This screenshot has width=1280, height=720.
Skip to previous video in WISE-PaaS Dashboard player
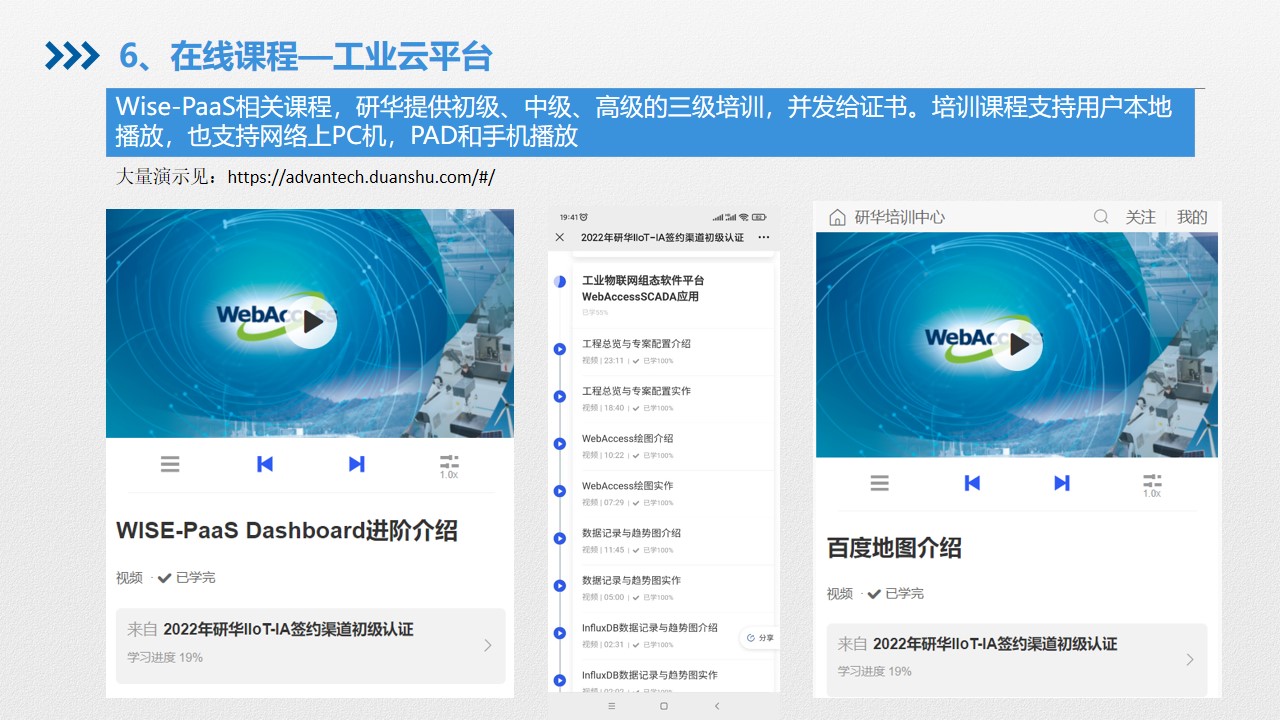click(x=265, y=464)
